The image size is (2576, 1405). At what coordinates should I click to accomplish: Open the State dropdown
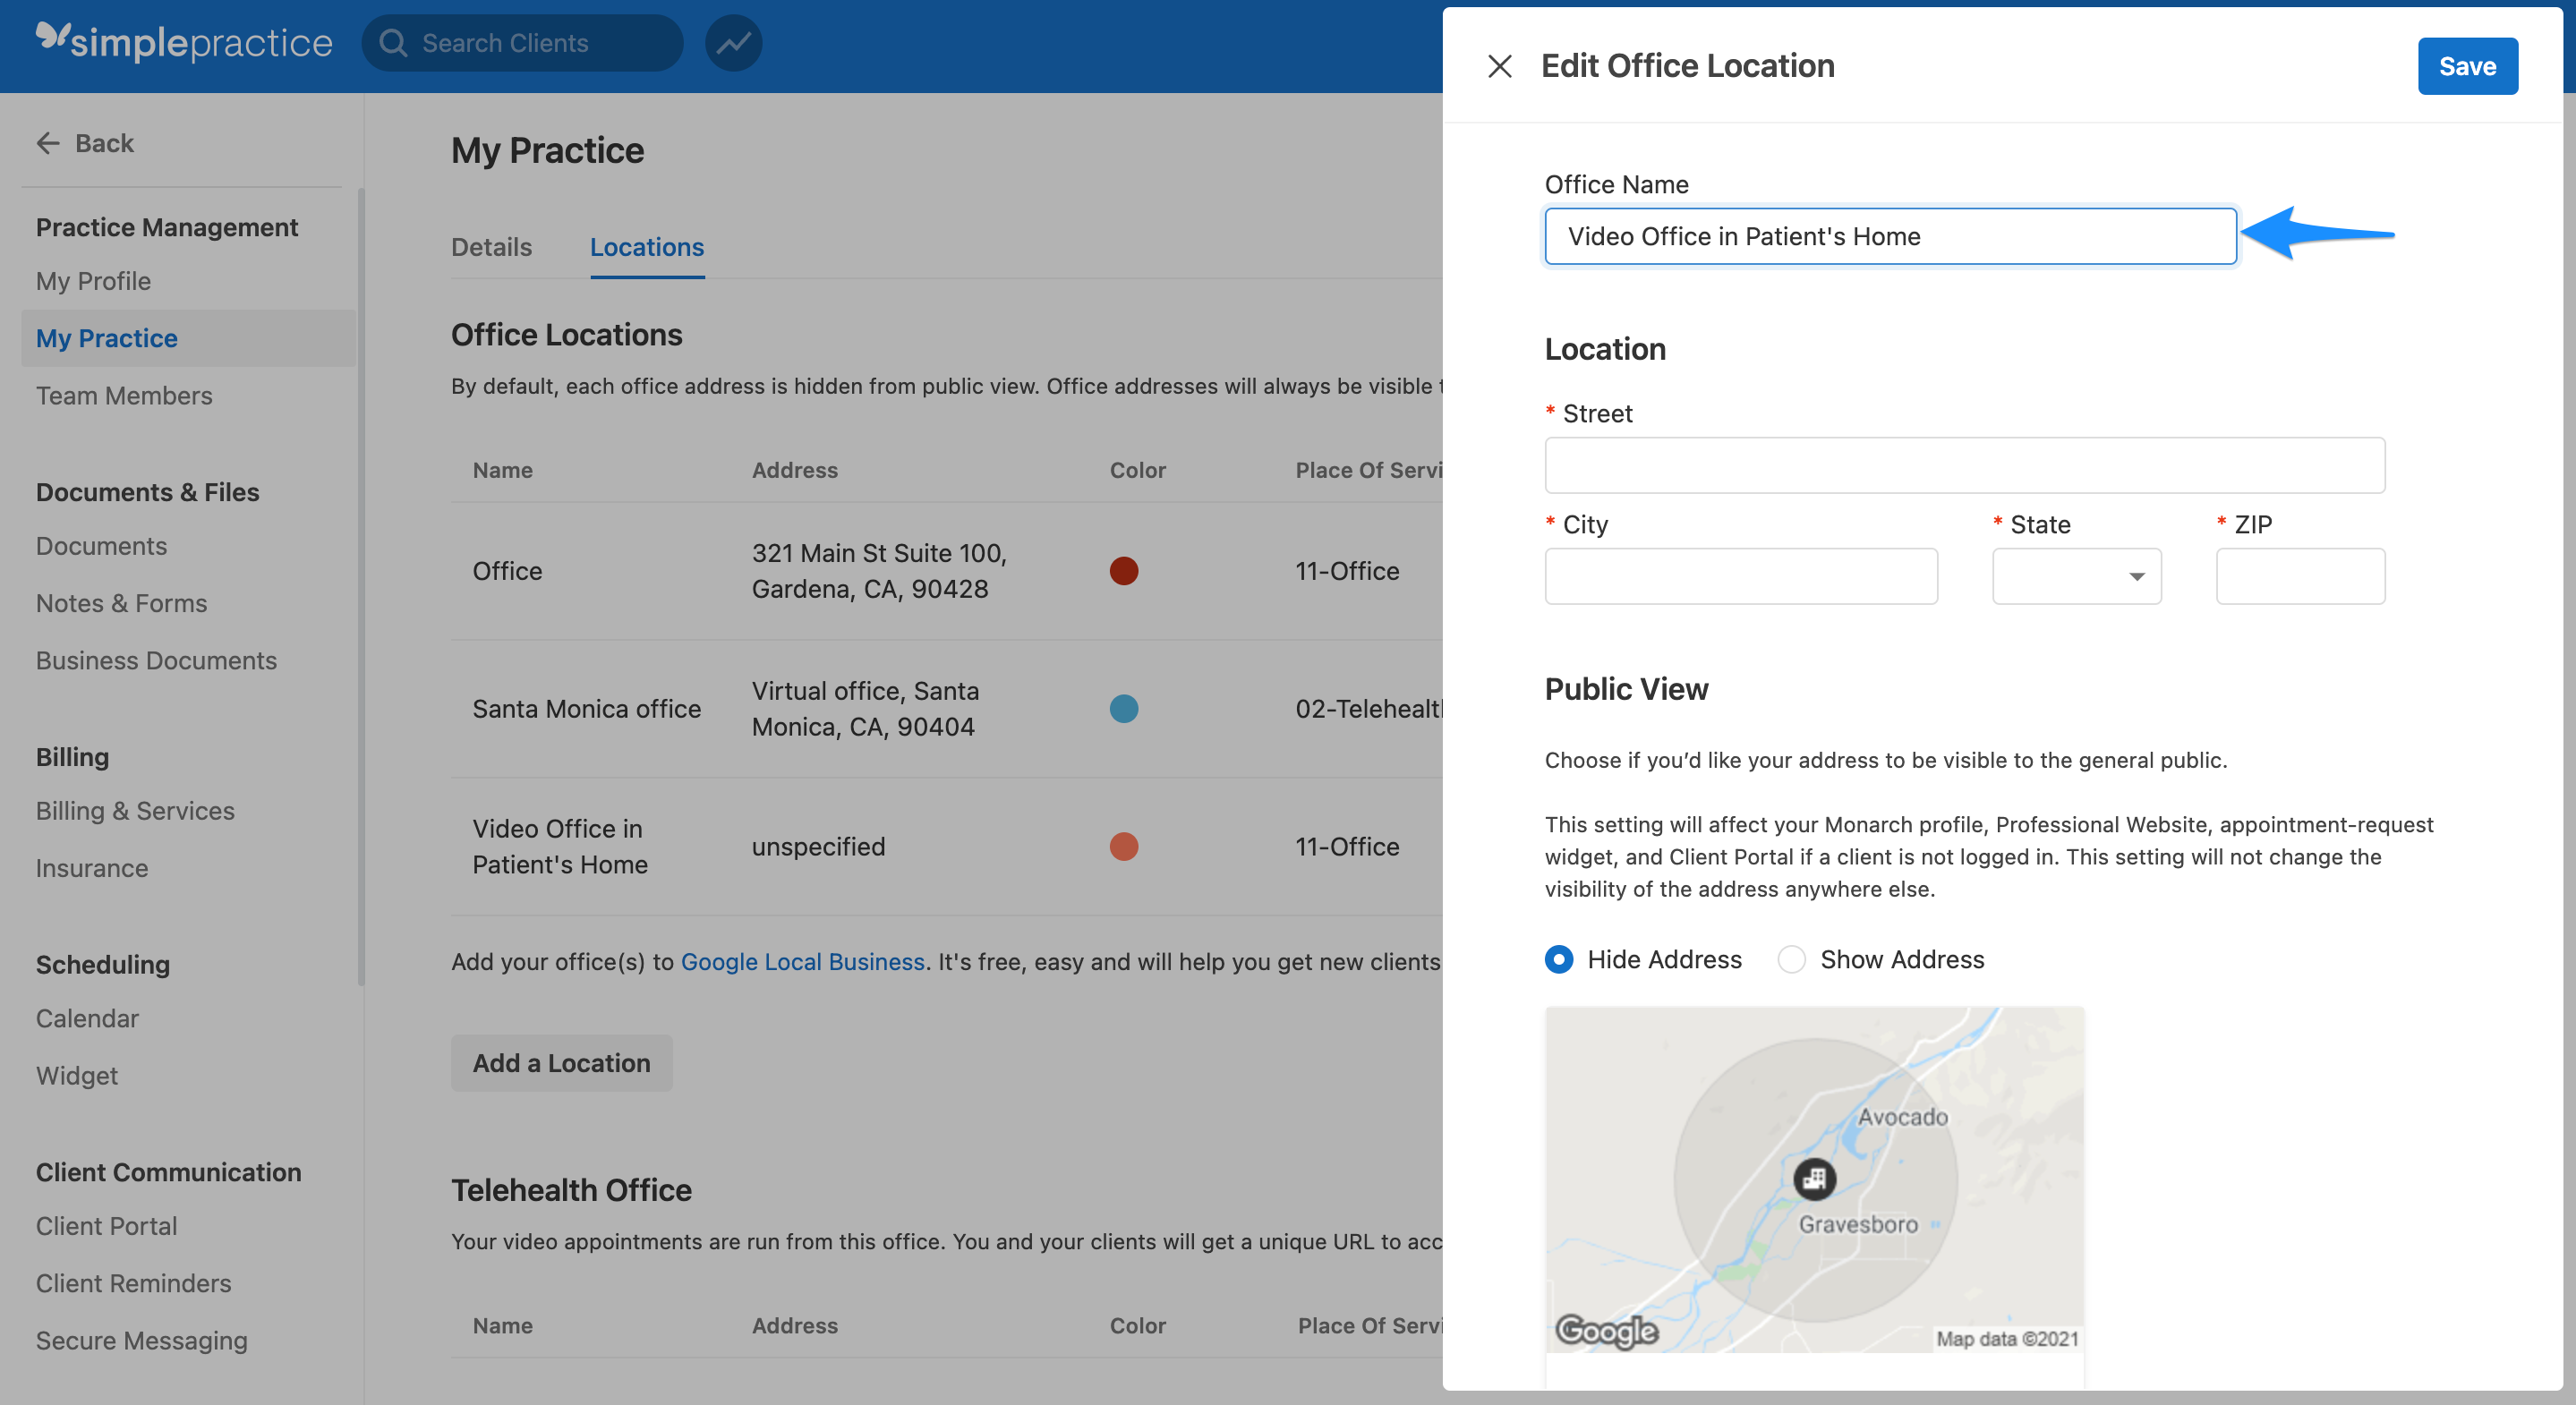click(x=2076, y=576)
